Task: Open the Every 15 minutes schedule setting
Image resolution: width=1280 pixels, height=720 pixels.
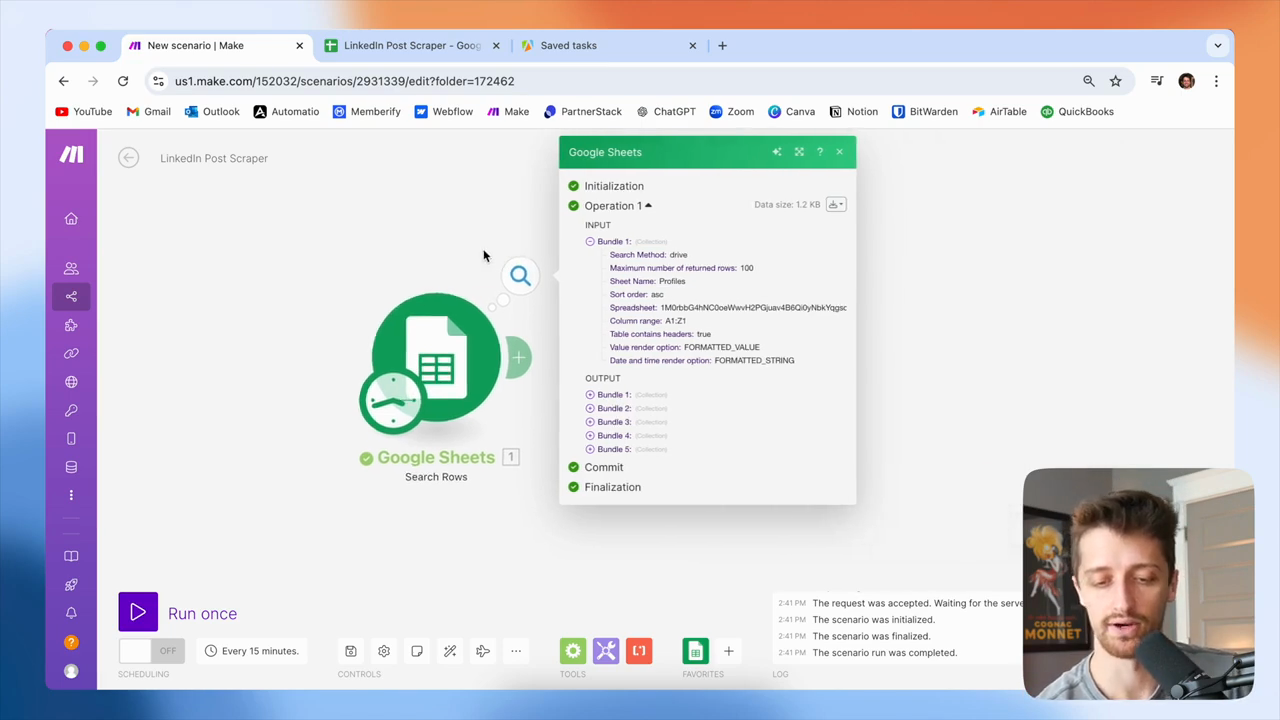Action: click(x=251, y=651)
